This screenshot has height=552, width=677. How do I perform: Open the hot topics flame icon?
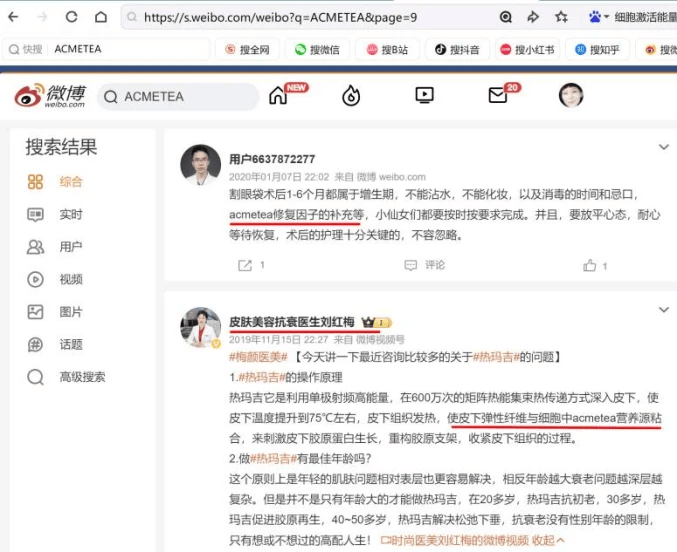pos(351,95)
